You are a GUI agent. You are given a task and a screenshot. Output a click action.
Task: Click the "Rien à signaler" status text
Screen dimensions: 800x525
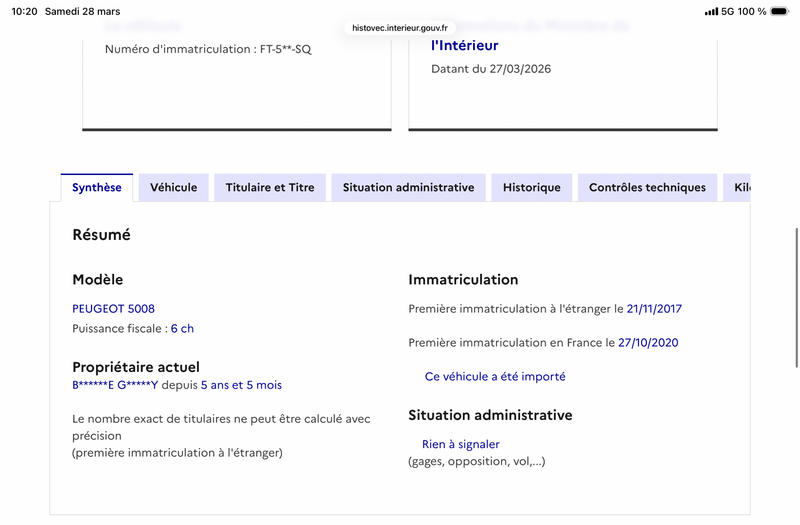460,444
